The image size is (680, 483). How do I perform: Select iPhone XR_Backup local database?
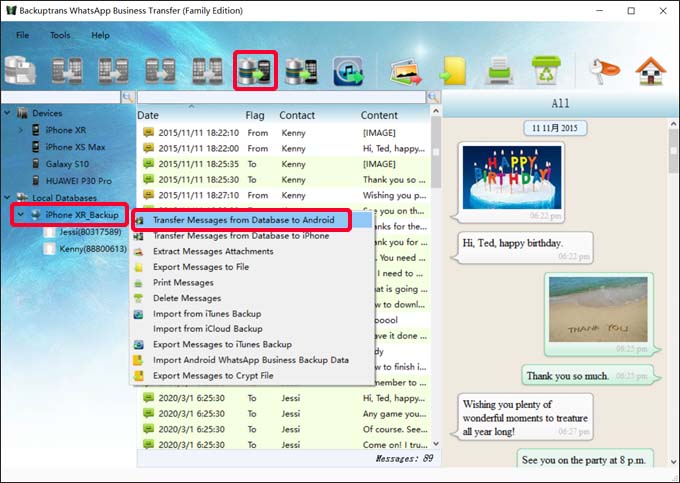click(x=82, y=215)
